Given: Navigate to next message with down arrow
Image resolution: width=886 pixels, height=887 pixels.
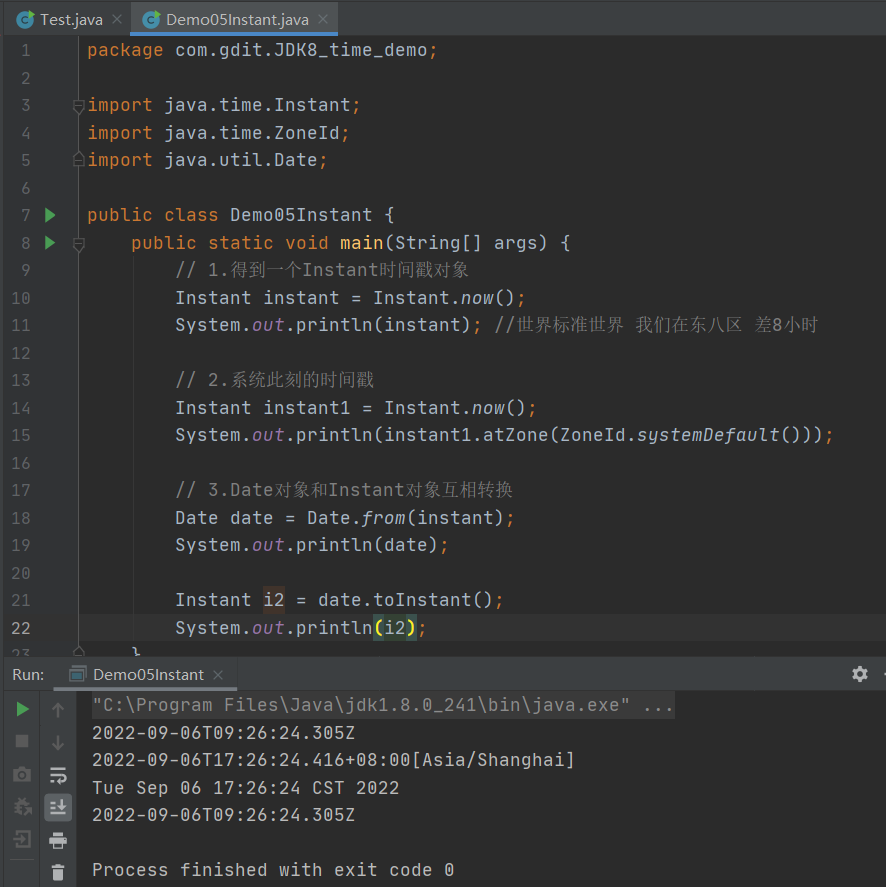Looking at the screenshot, I should pos(58,740).
